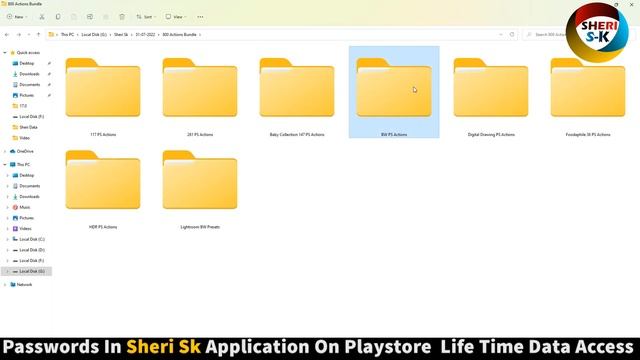Click the Music icon in sidebar
The height and width of the screenshot is (360, 640).
(x=15, y=207)
